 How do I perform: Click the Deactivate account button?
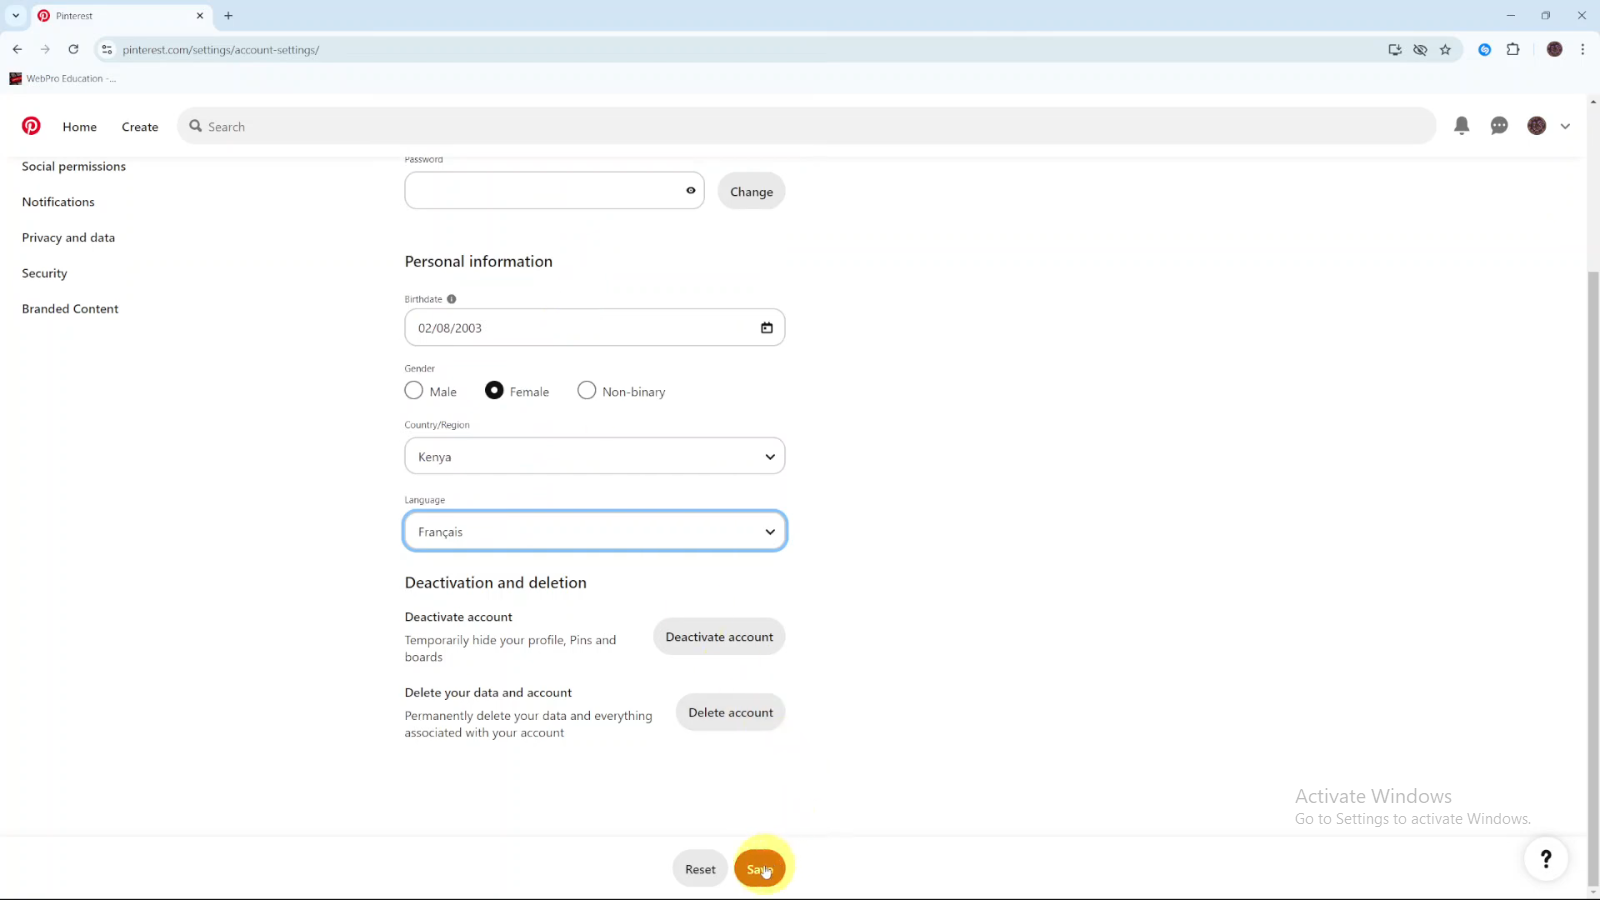(x=719, y=637)
